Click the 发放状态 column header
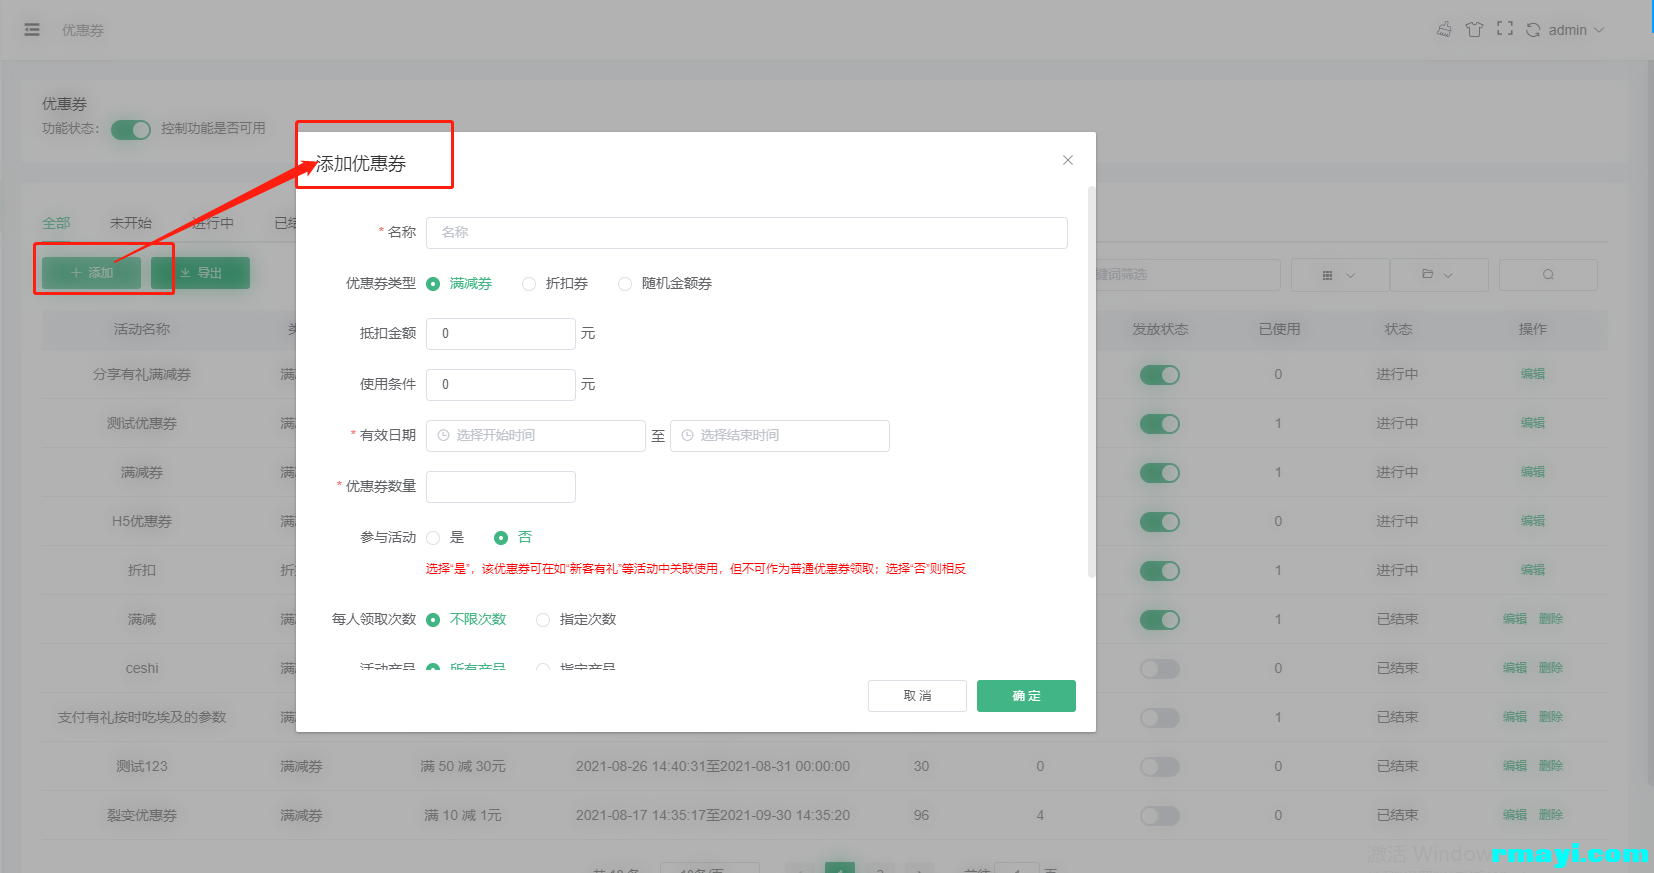The height and width of the screenshot is (873, 1654). point(1160,329)
